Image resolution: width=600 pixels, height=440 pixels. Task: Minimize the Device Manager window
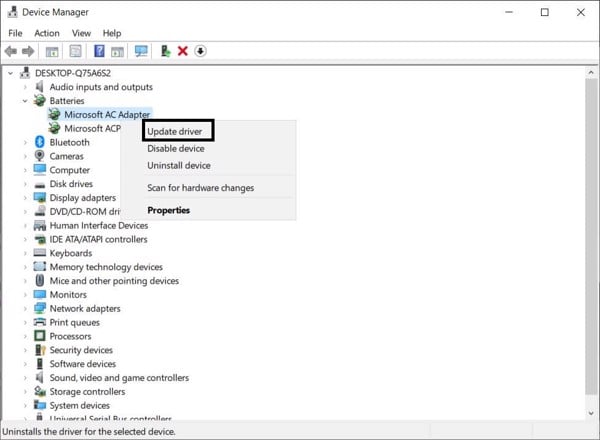pos(509,12)
